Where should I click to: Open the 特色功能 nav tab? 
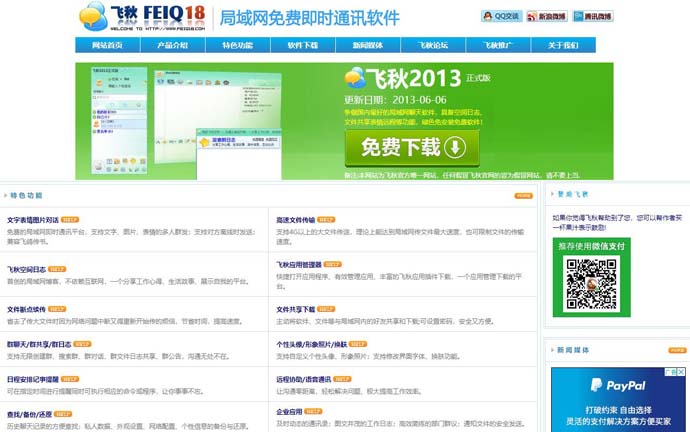tap(238, 45)
